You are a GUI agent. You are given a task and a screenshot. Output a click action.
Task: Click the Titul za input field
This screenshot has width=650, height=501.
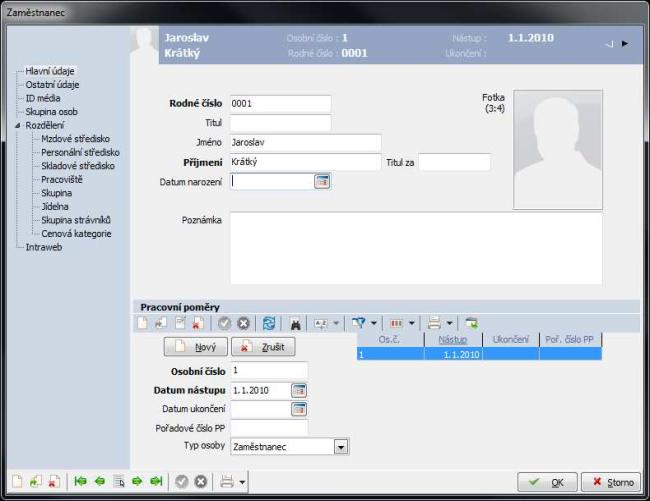455,162
